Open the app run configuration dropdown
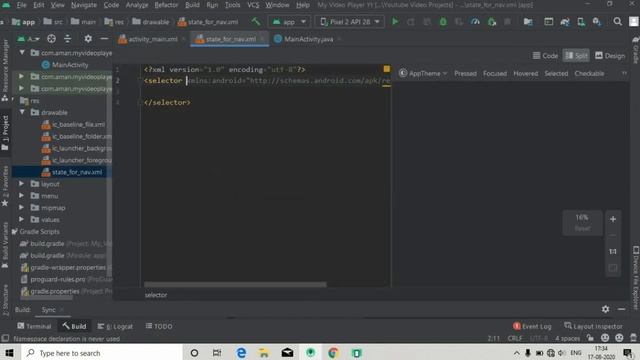640x360 pixels. pyautogui.click(x=289, y=22)
